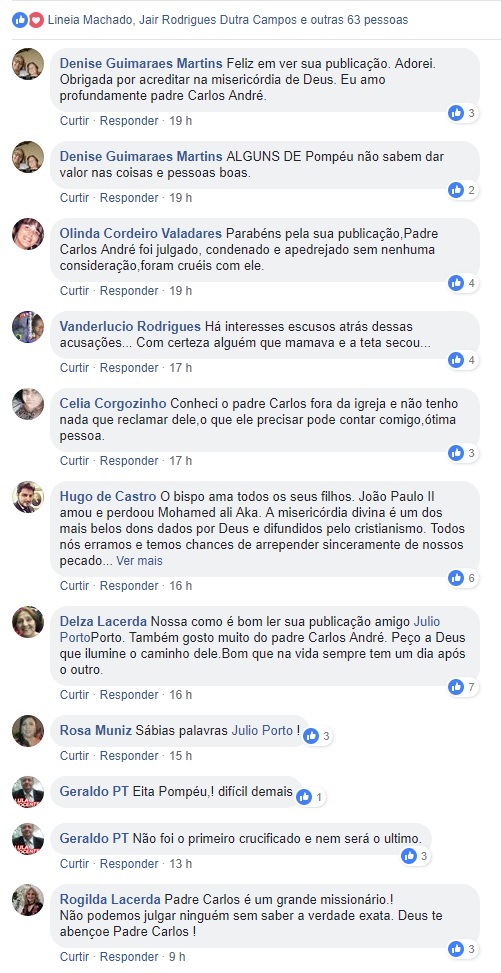Like the crucificado comment by Geraldo PT with Curtir
The image size is (501, 973).
pos(74,864)
